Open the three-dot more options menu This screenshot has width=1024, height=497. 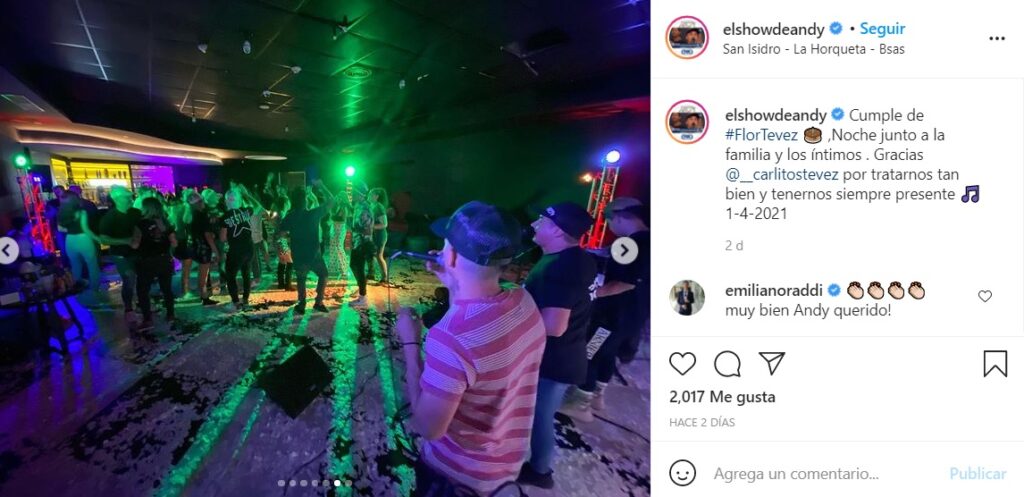click(997, 39)
